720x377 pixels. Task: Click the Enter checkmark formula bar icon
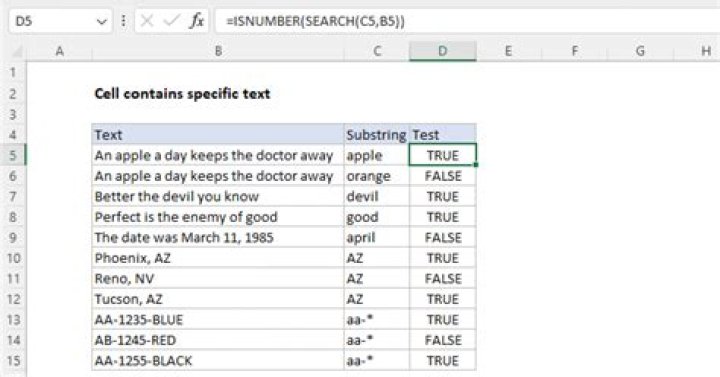171,21
